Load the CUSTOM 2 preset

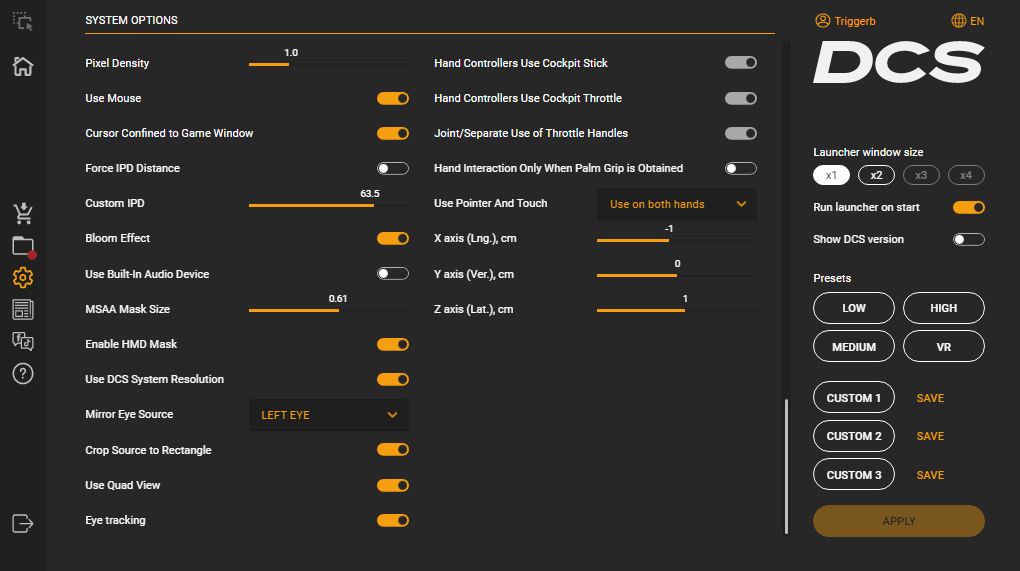point(853,436)
